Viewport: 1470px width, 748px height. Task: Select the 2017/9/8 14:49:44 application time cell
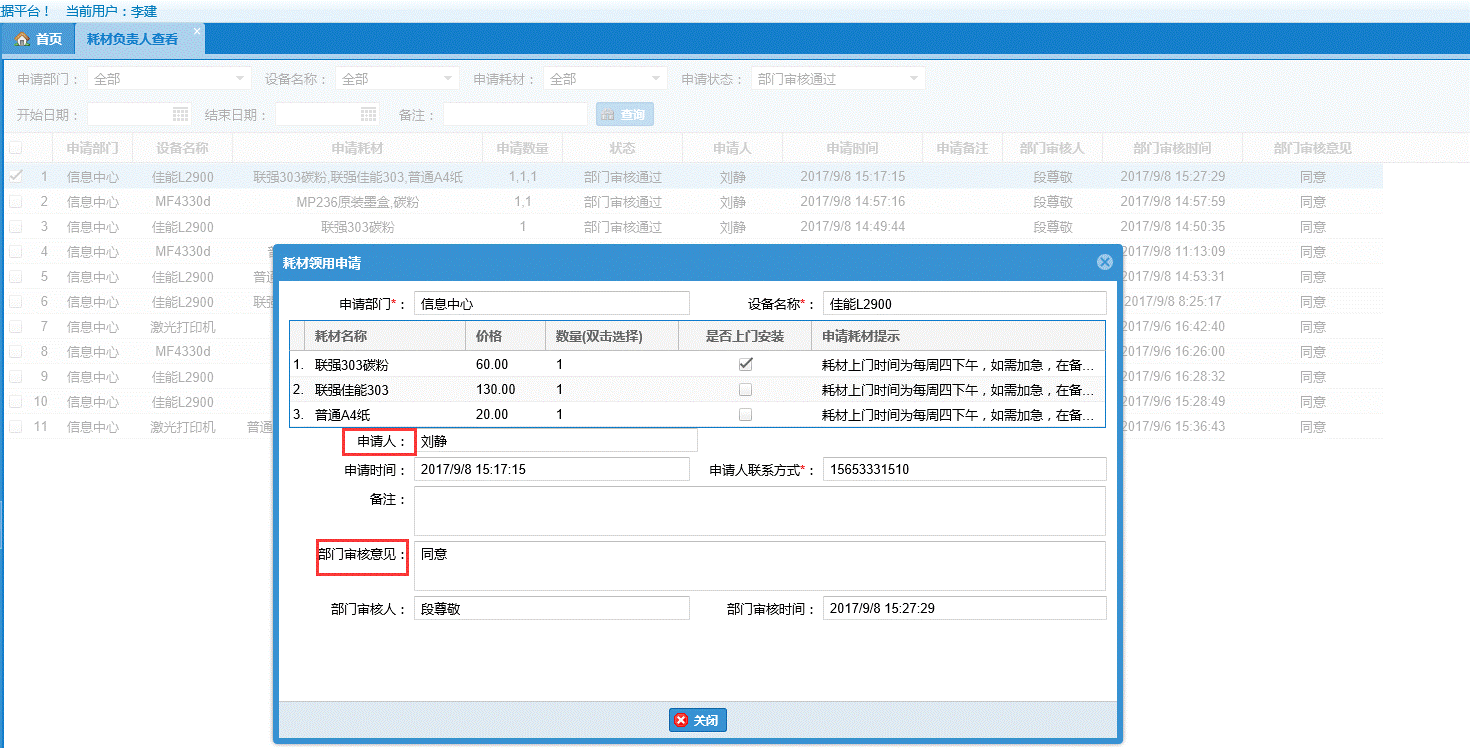click(852, 226)
